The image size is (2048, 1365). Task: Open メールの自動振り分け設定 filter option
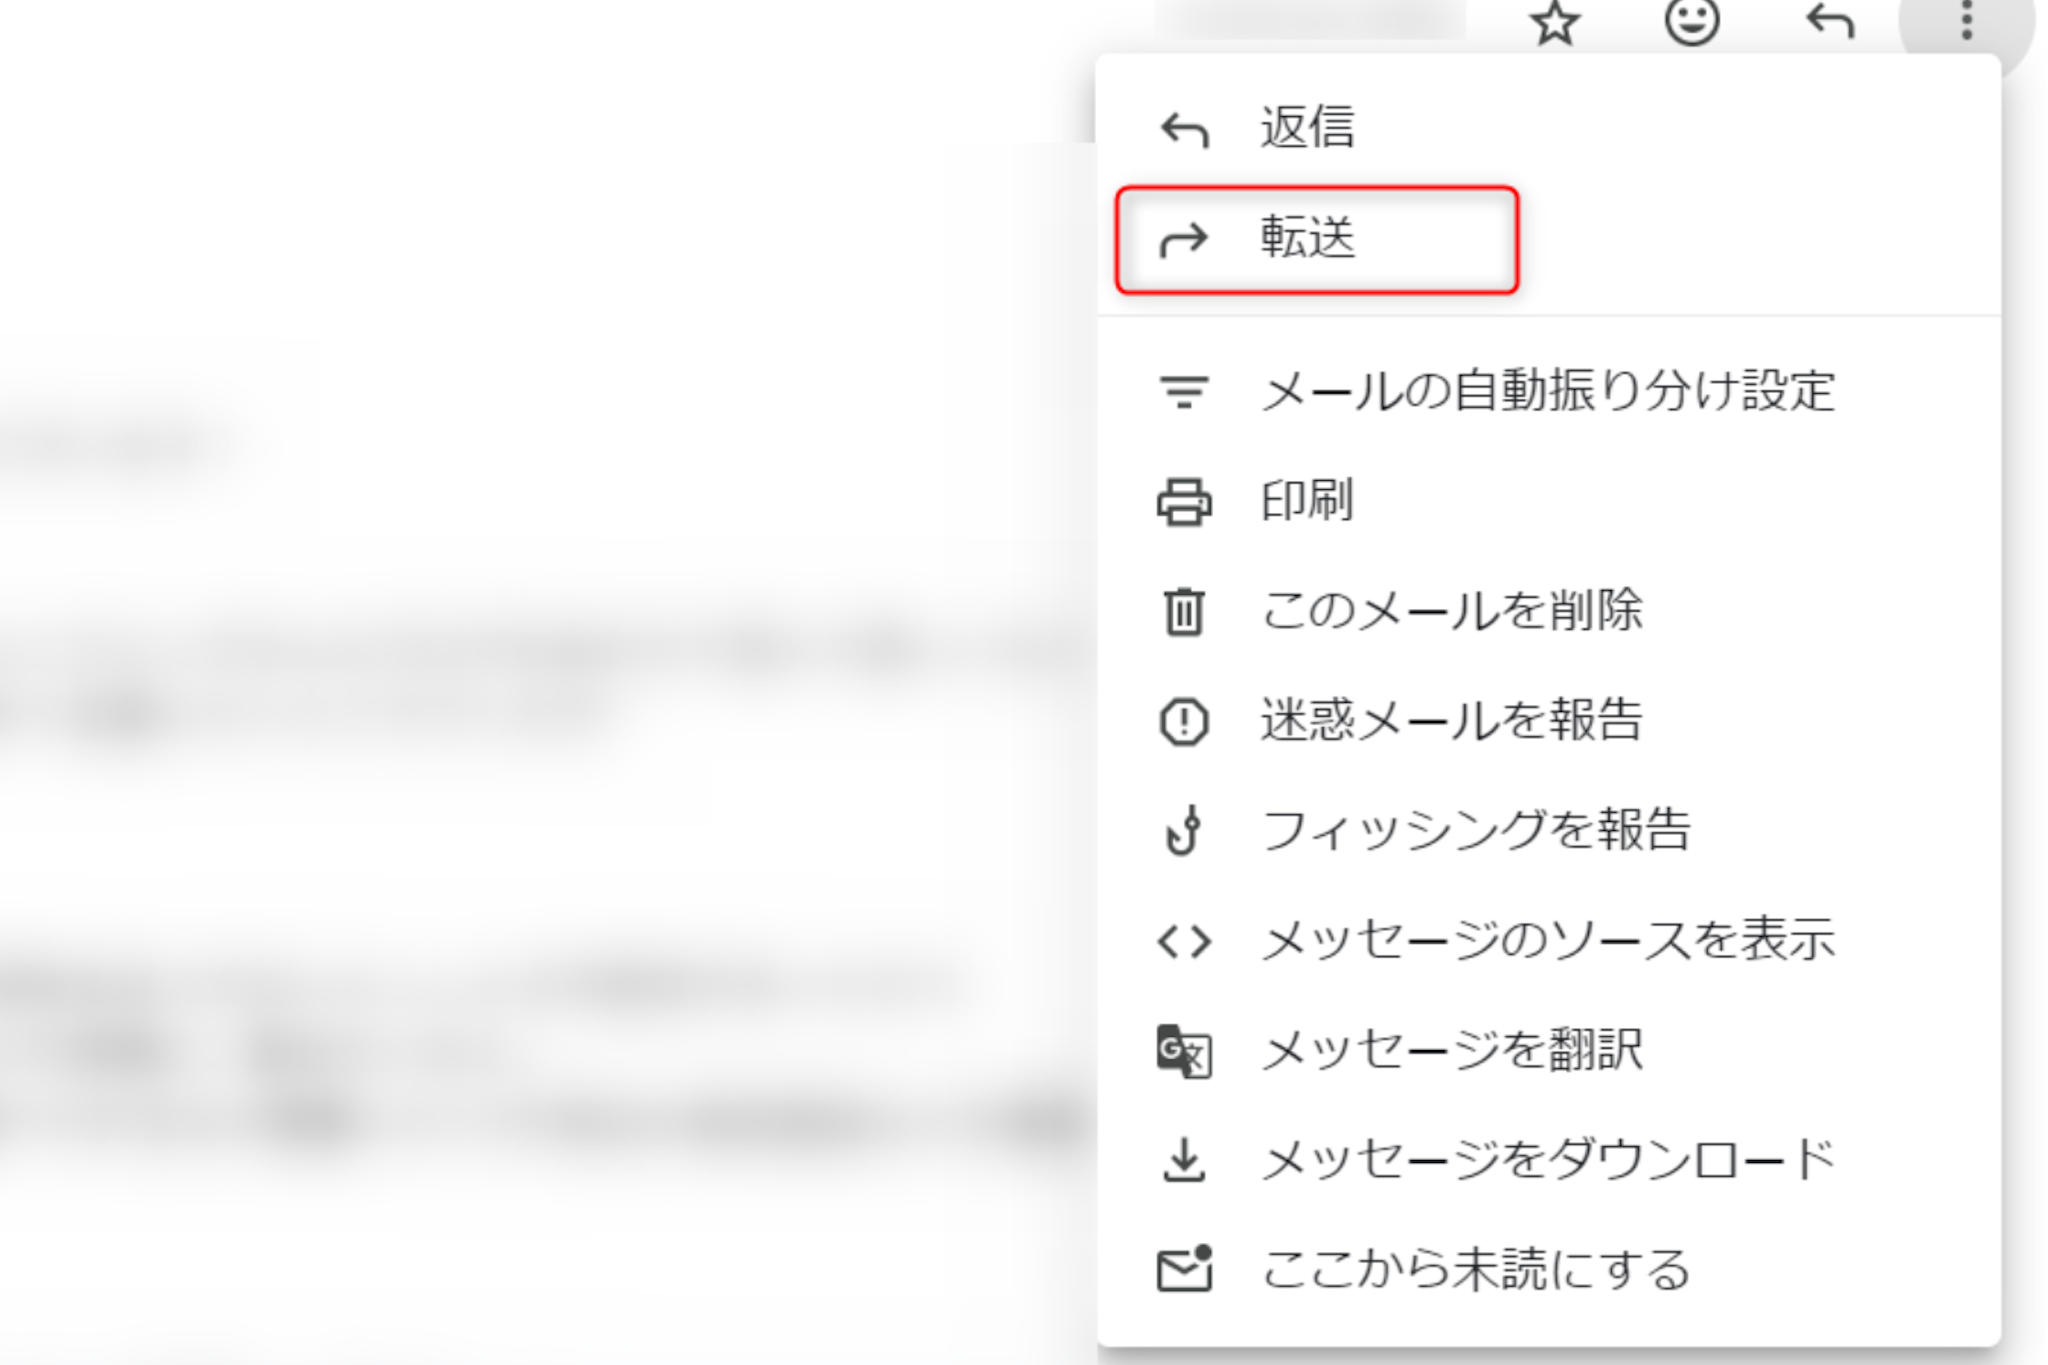coord(1547,390)
